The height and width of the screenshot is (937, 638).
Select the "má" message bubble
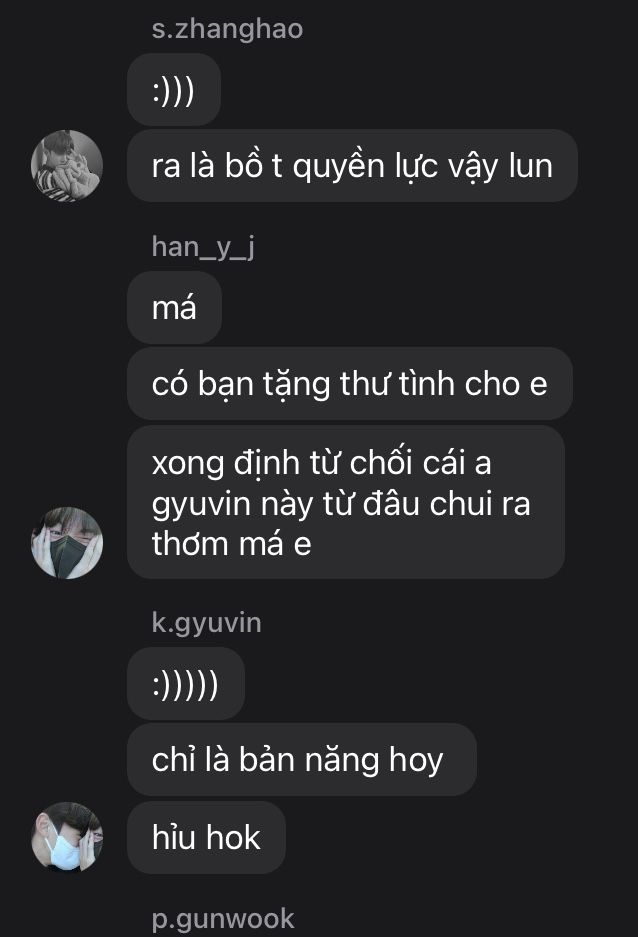(x=174, y=307)
